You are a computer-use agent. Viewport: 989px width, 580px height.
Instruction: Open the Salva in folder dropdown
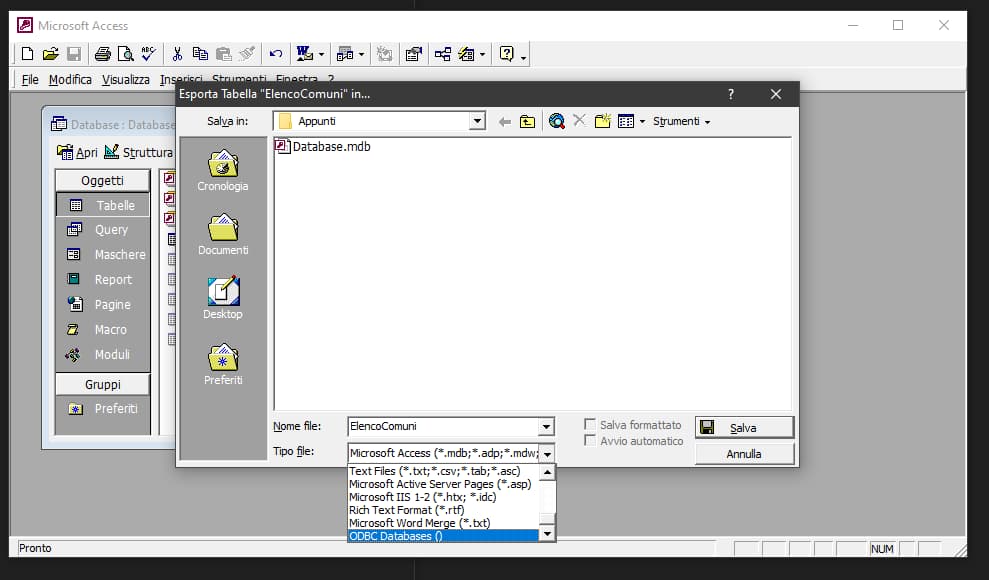click(477, 121)
